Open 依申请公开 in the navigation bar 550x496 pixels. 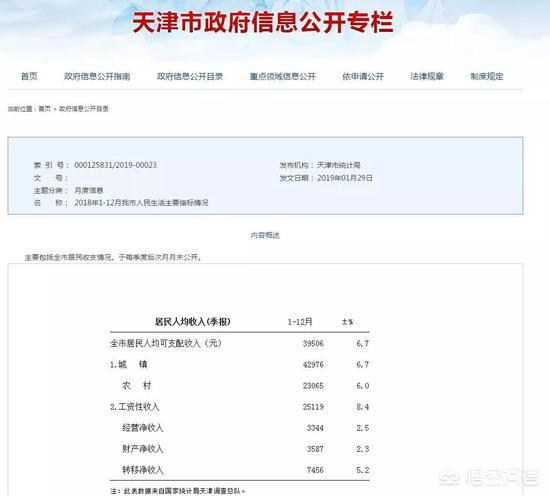363,76
